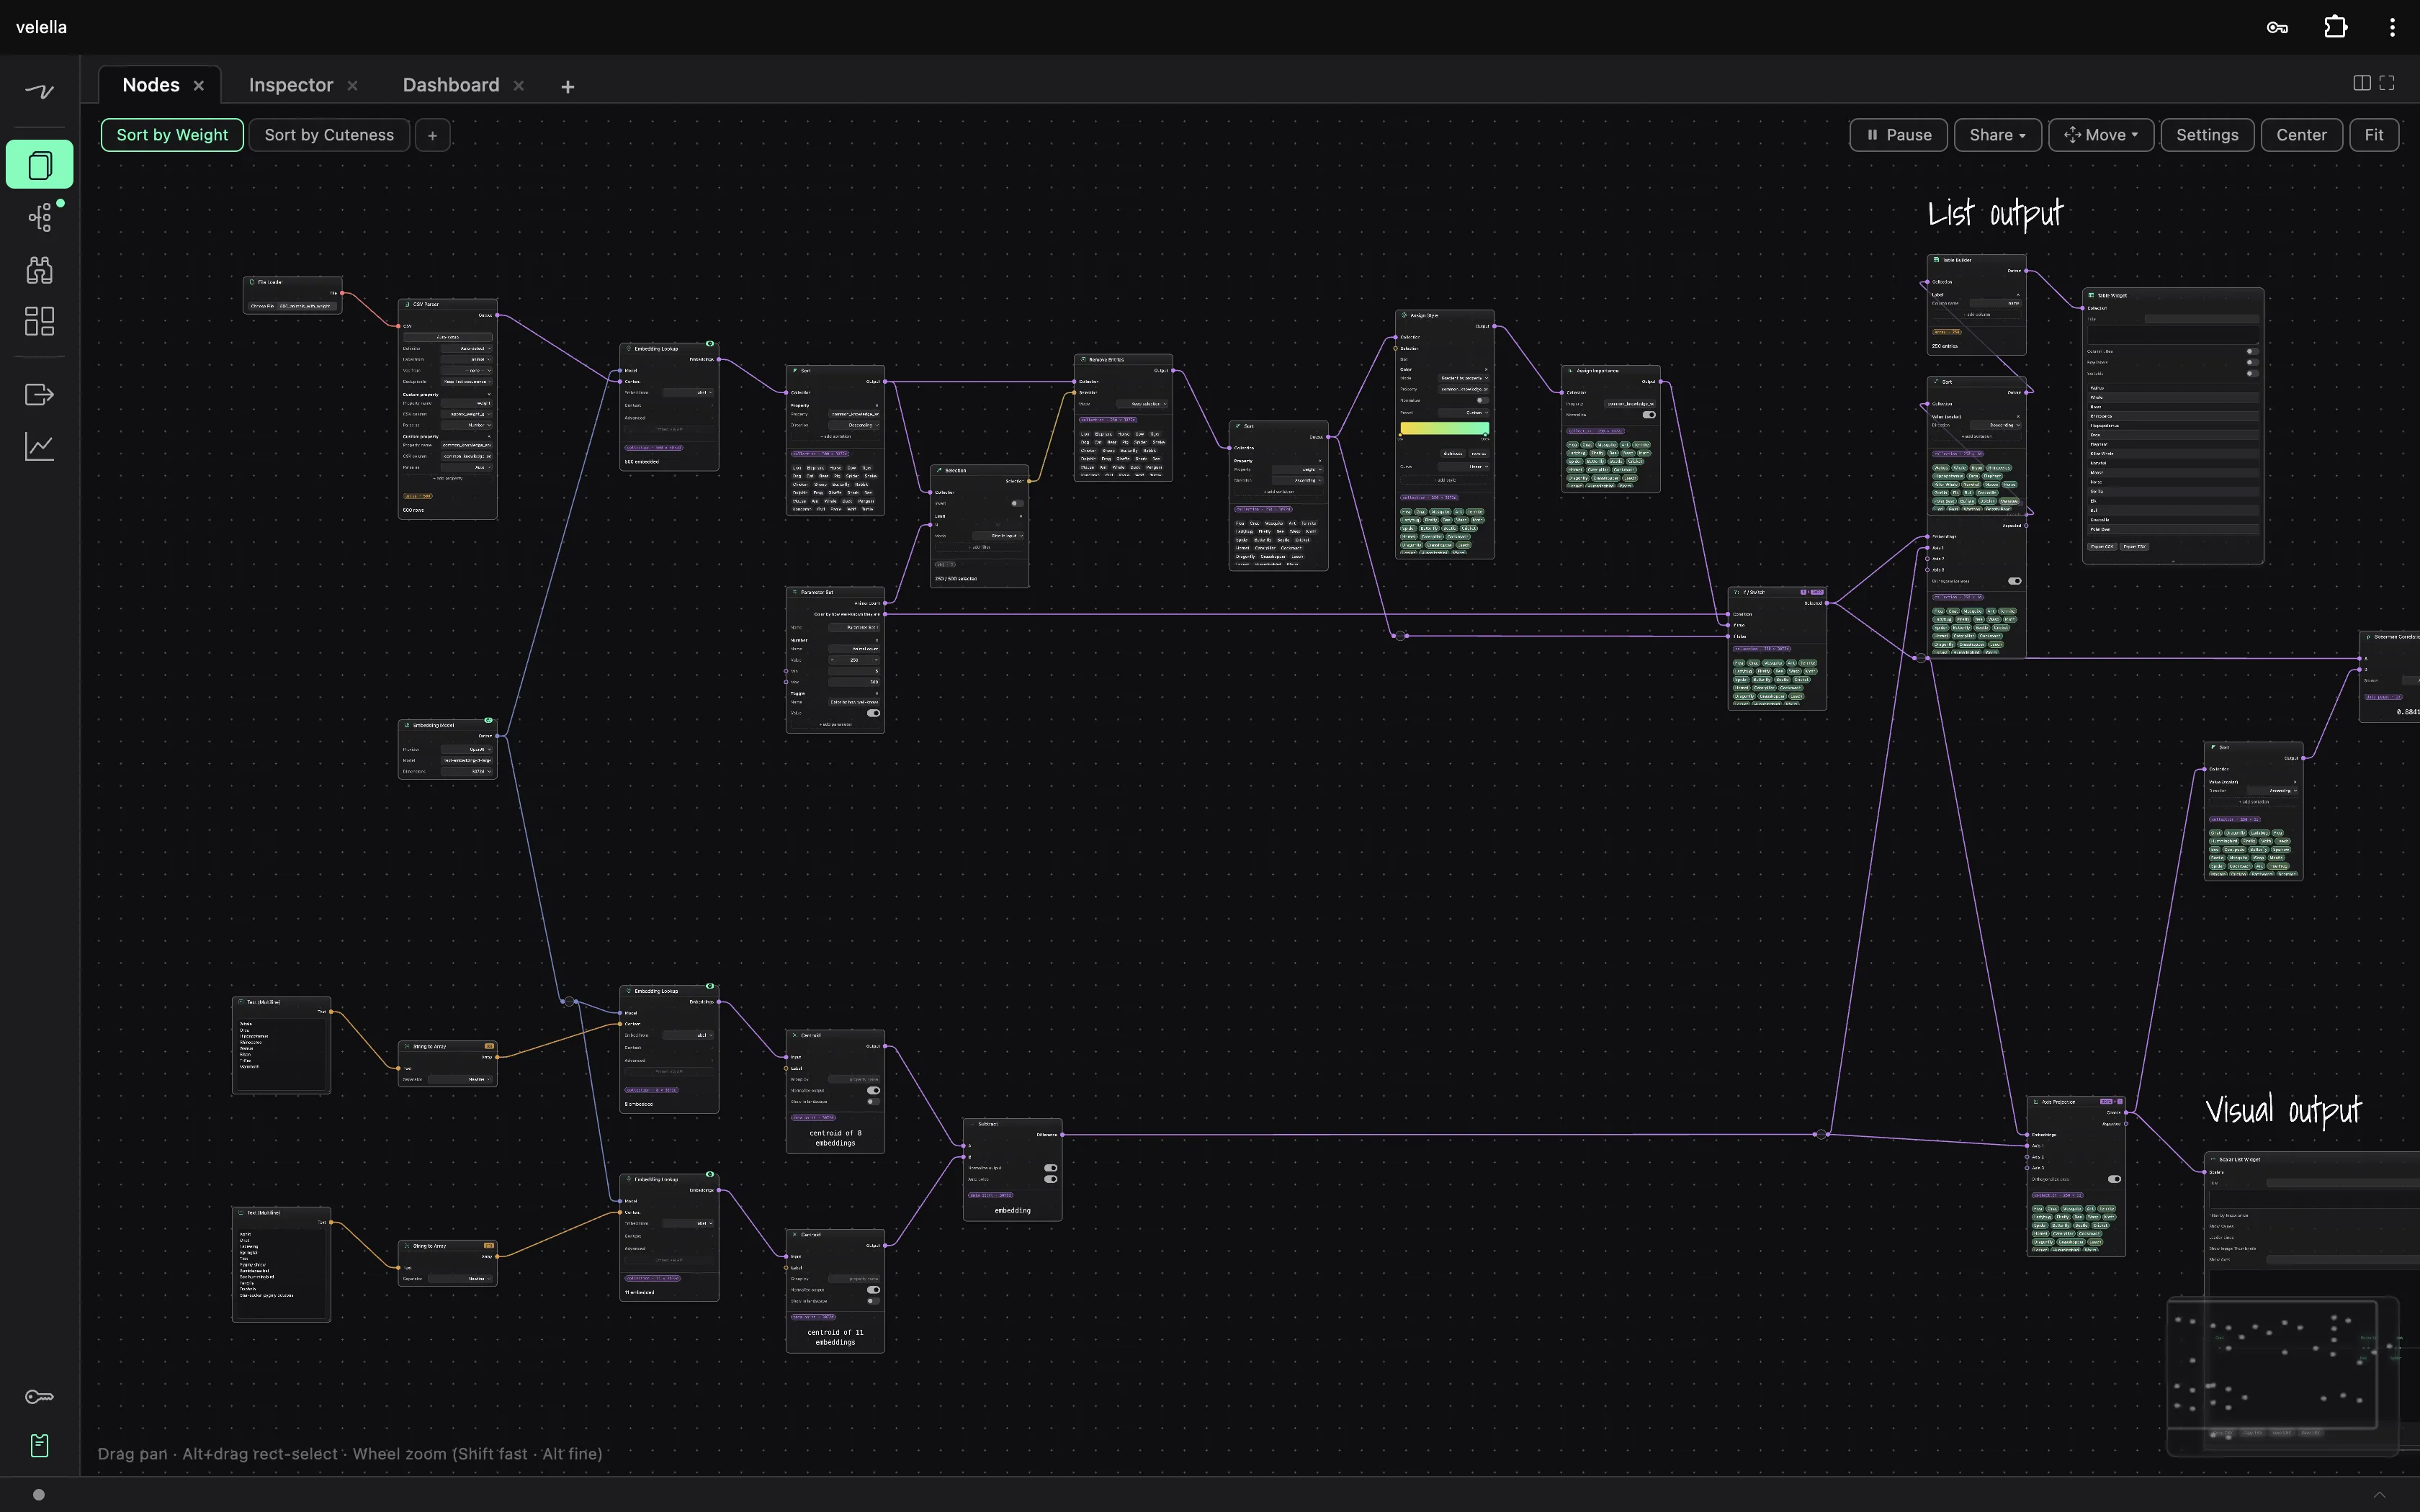Click the Table Widget node icon
This screenshot has height=1512, width=2420.
coord(2091,295)
